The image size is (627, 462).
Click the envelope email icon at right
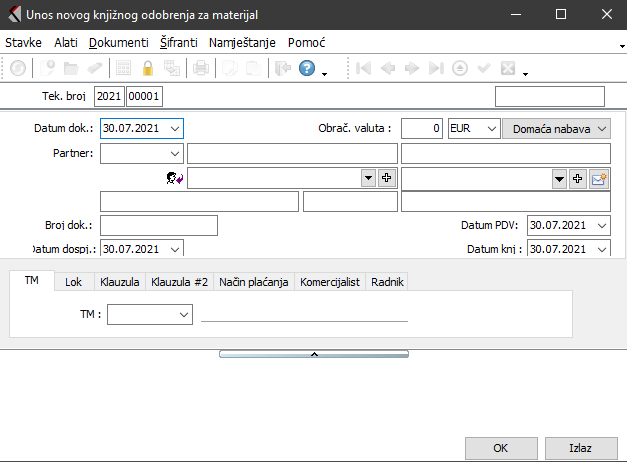[x=599, y=178]
